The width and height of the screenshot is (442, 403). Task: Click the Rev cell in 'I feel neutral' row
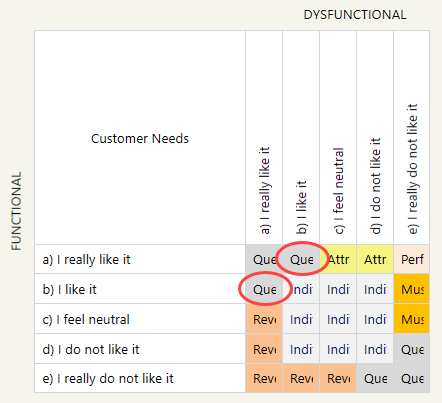click(264, 319)
